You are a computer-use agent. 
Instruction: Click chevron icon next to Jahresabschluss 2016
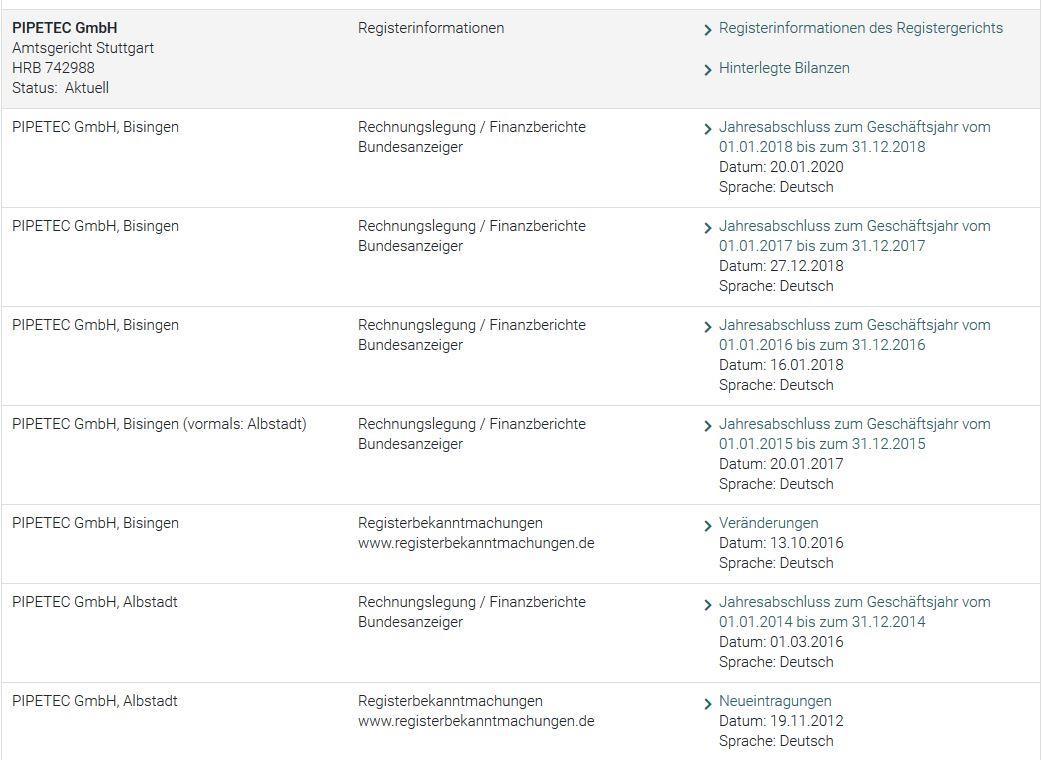pos(708,327)
